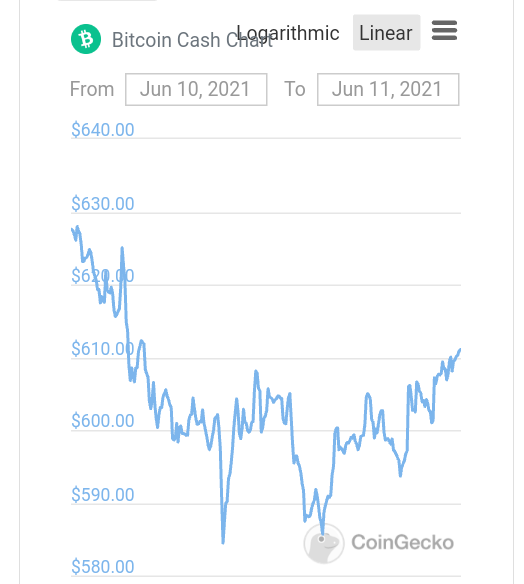Switch the chart to Logarithmic scale
The image size is (524, 584).
(288, 33)
